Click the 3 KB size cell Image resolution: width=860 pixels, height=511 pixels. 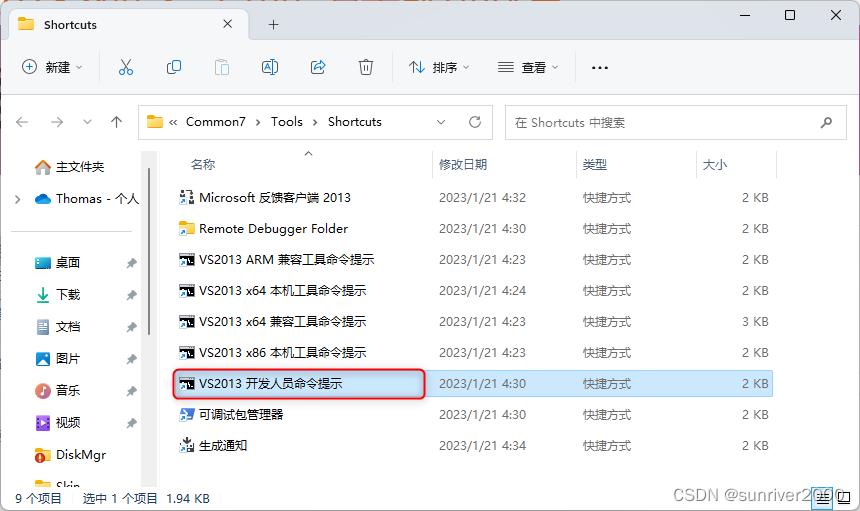(x=755, y=321)
